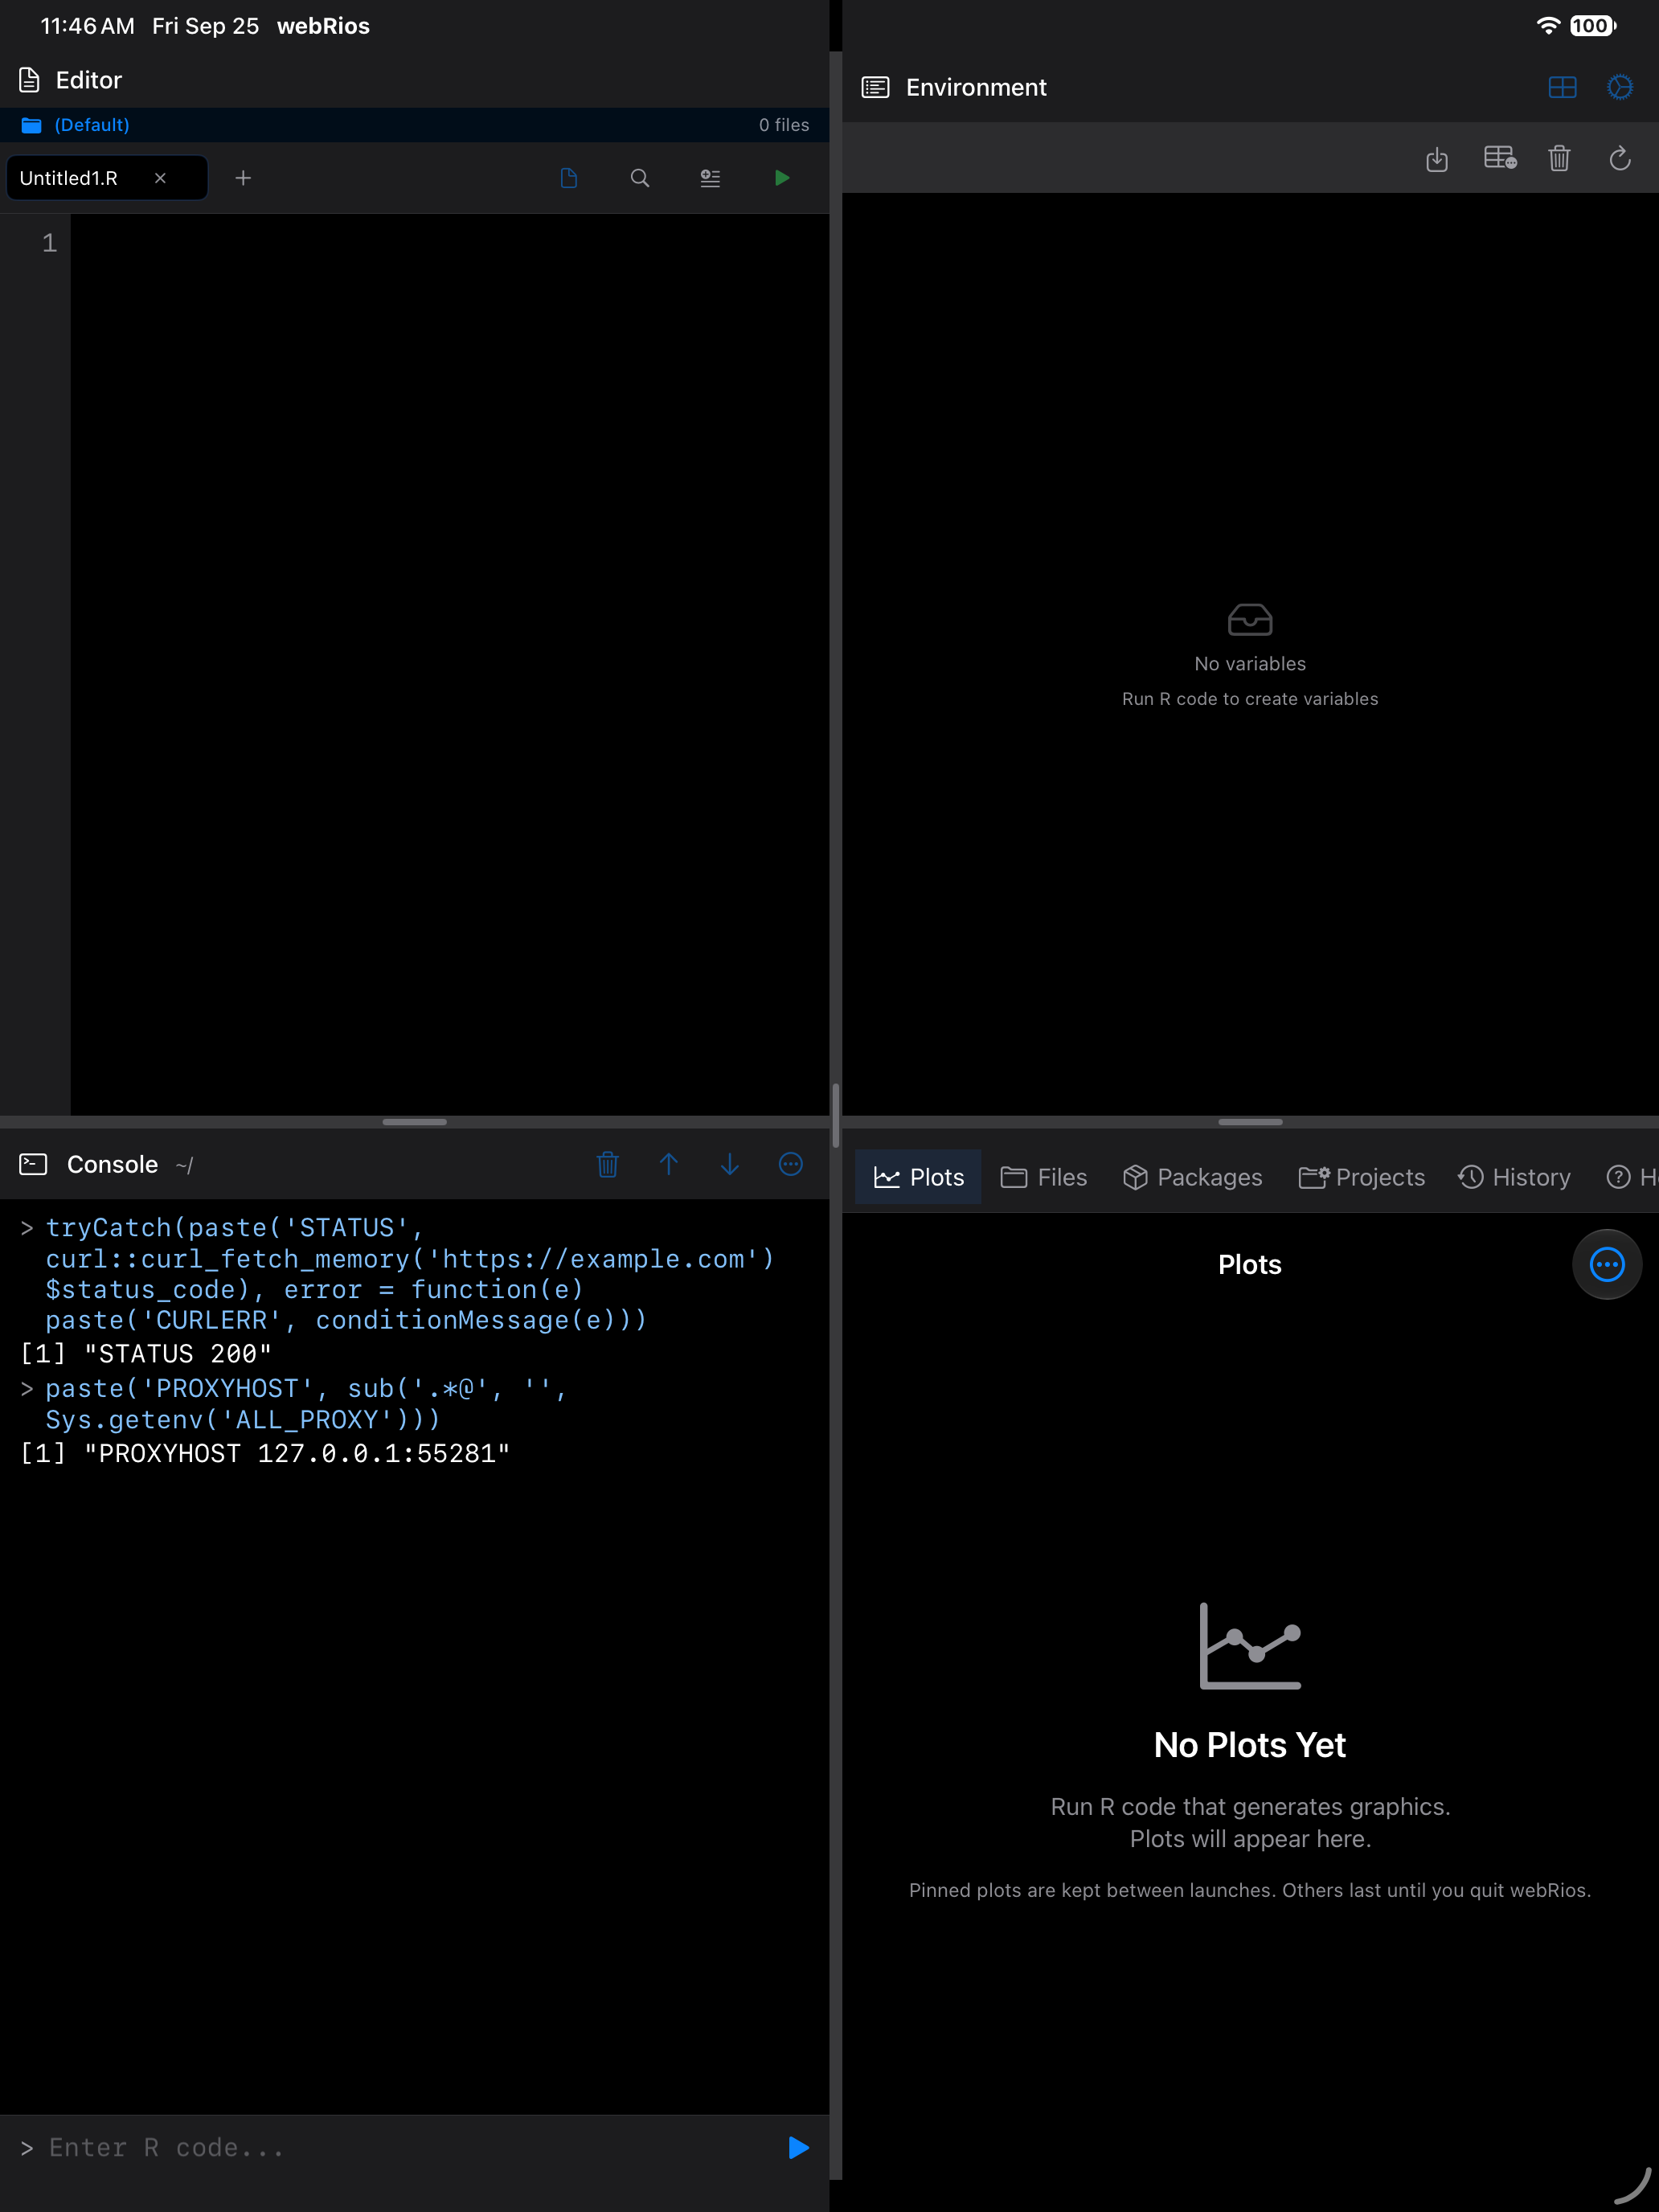The image size is (1659, 2212).
Task: Add a new editor tab with plus
Action: (243, 178)
